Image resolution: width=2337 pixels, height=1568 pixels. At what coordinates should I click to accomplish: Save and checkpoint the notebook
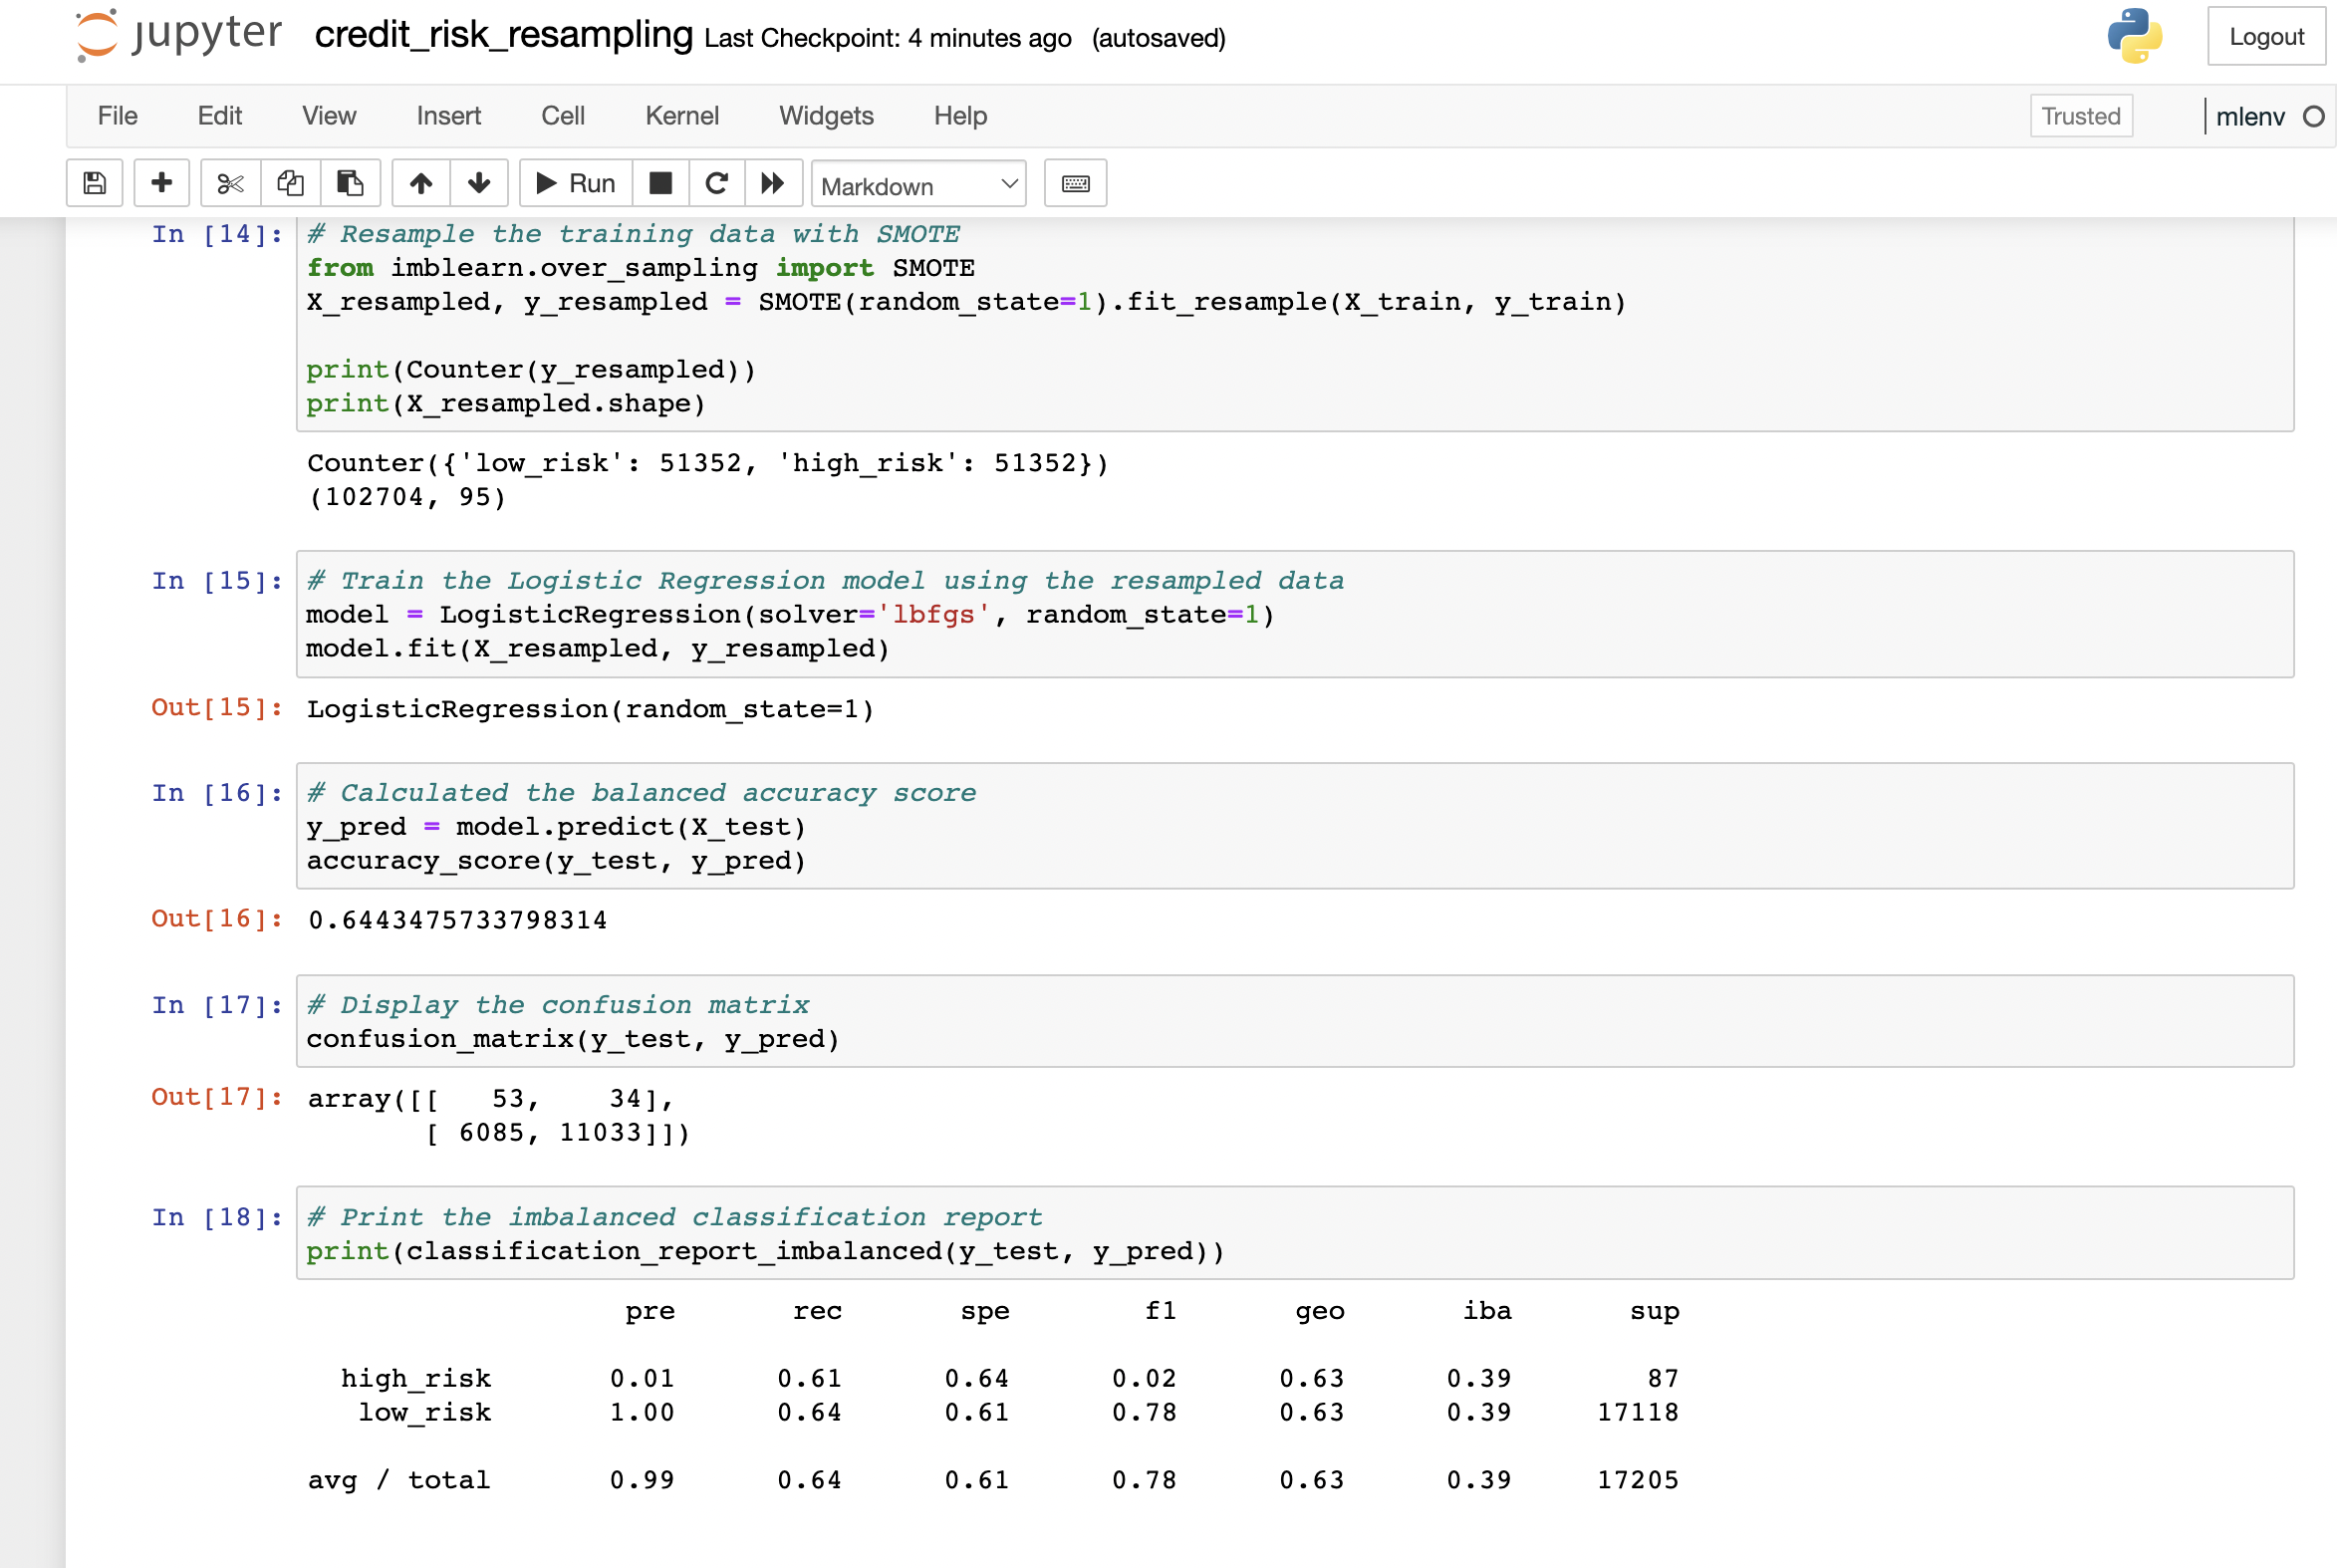tap(95, 183)
